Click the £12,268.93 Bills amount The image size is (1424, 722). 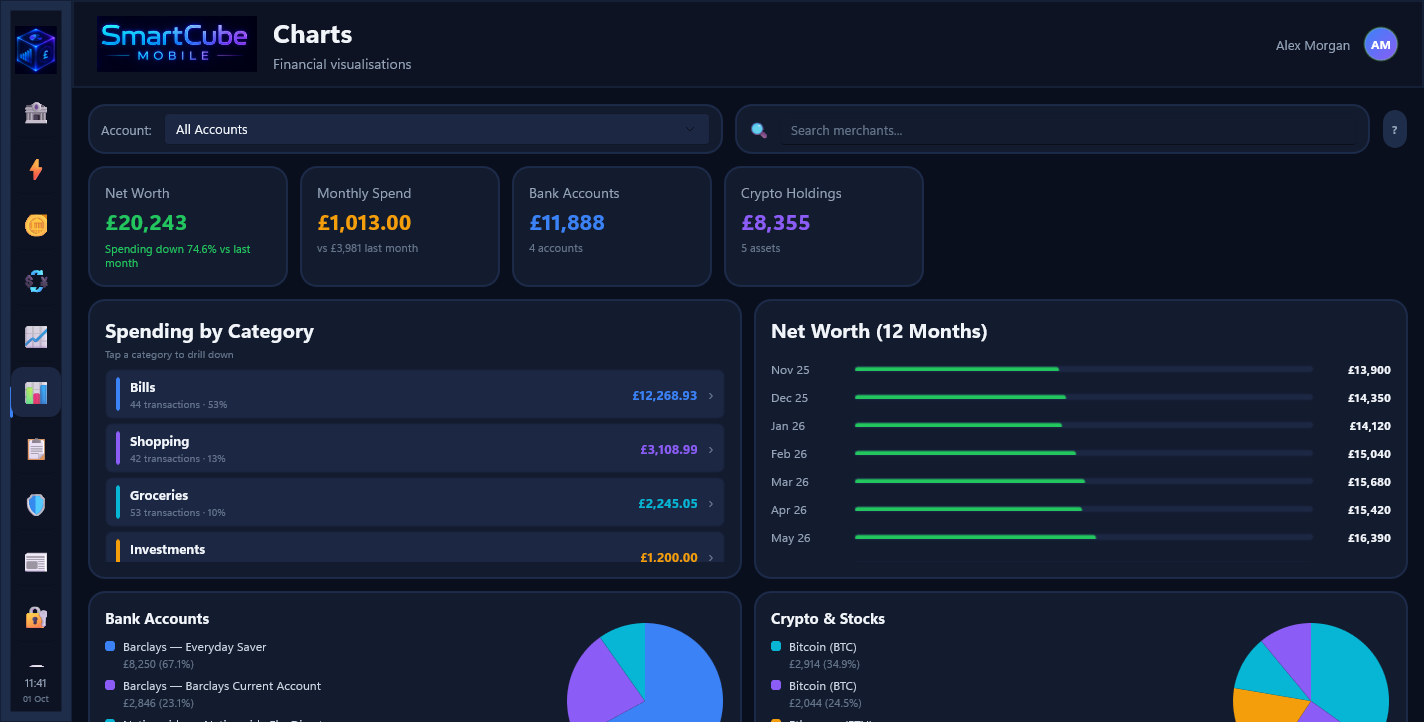(664, 396)
